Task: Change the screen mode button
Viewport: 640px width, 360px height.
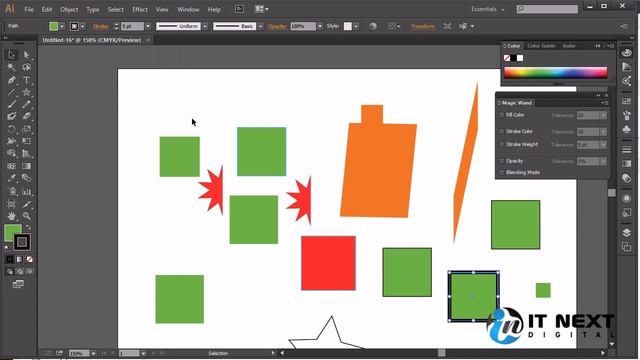Action: [18, 284]
